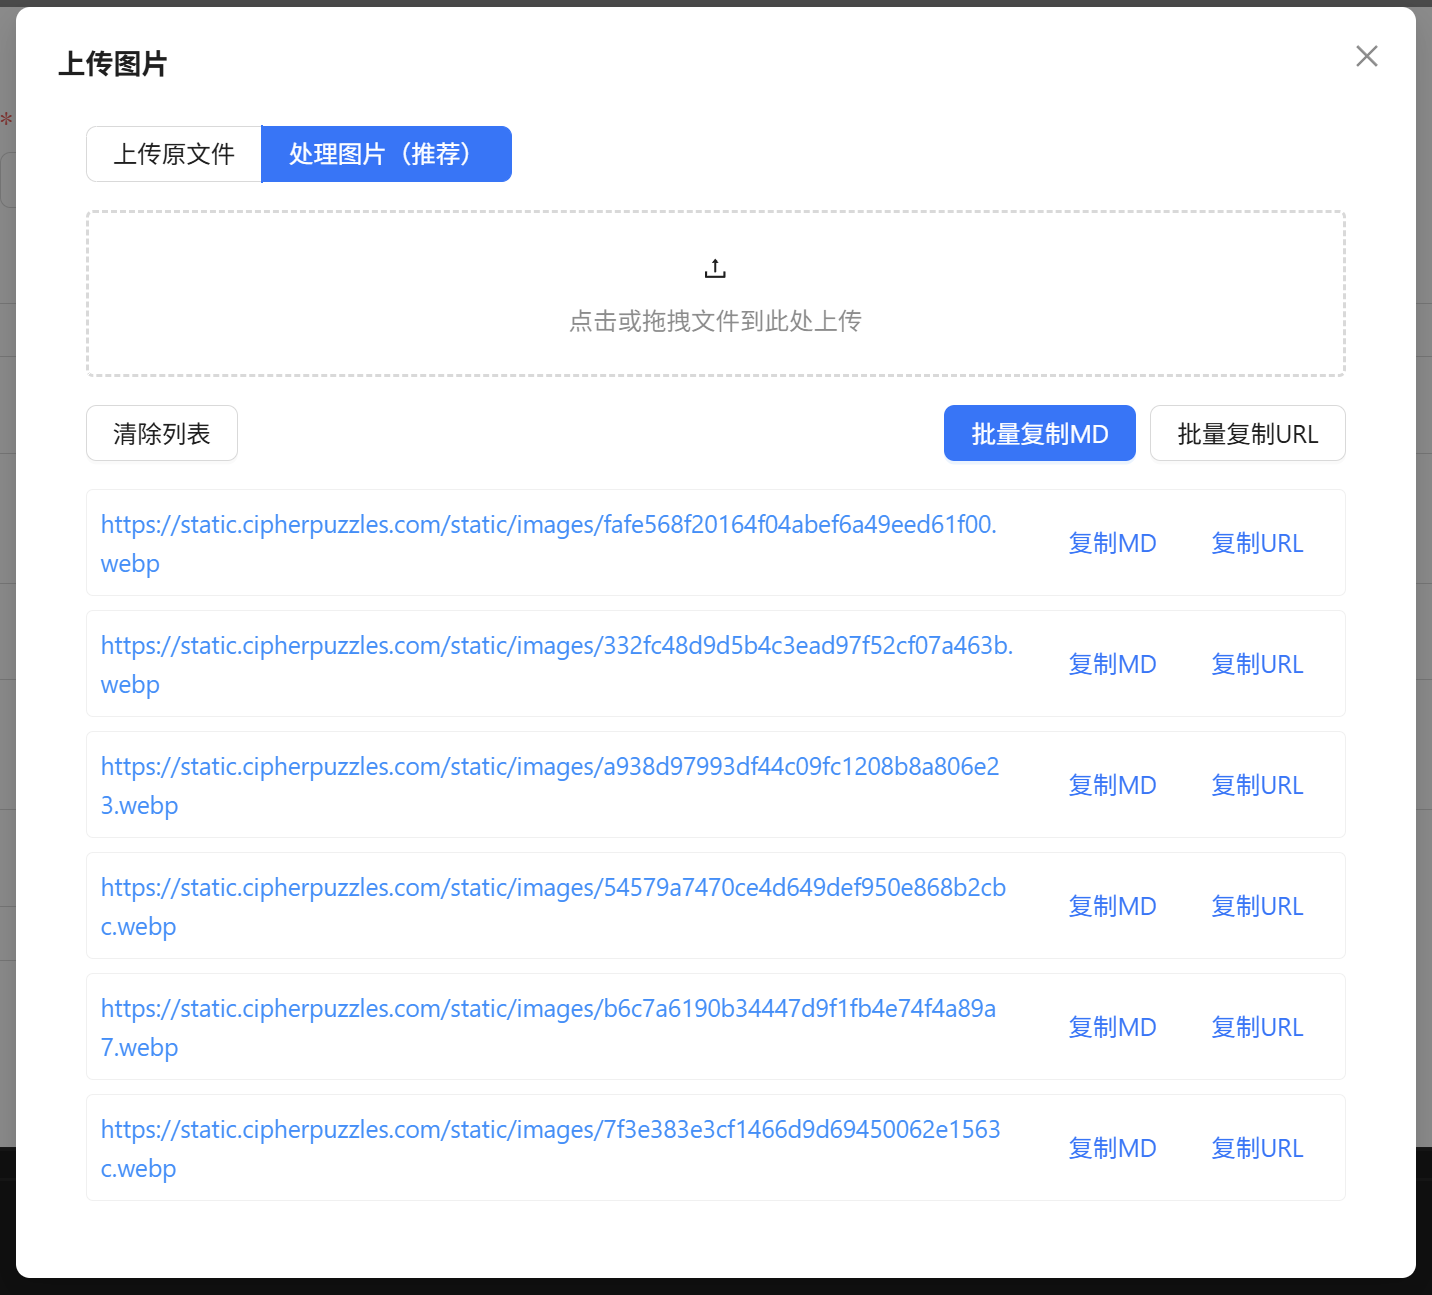Copy MD for the 54579a74 image
Screen dimensions: 1432x1295
1112,907
